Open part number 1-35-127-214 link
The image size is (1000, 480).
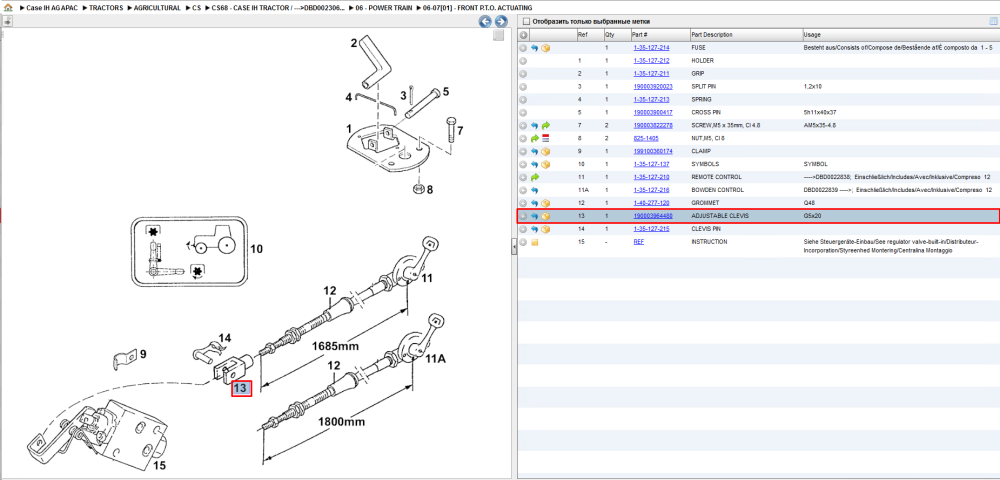(x=651, y=48)
